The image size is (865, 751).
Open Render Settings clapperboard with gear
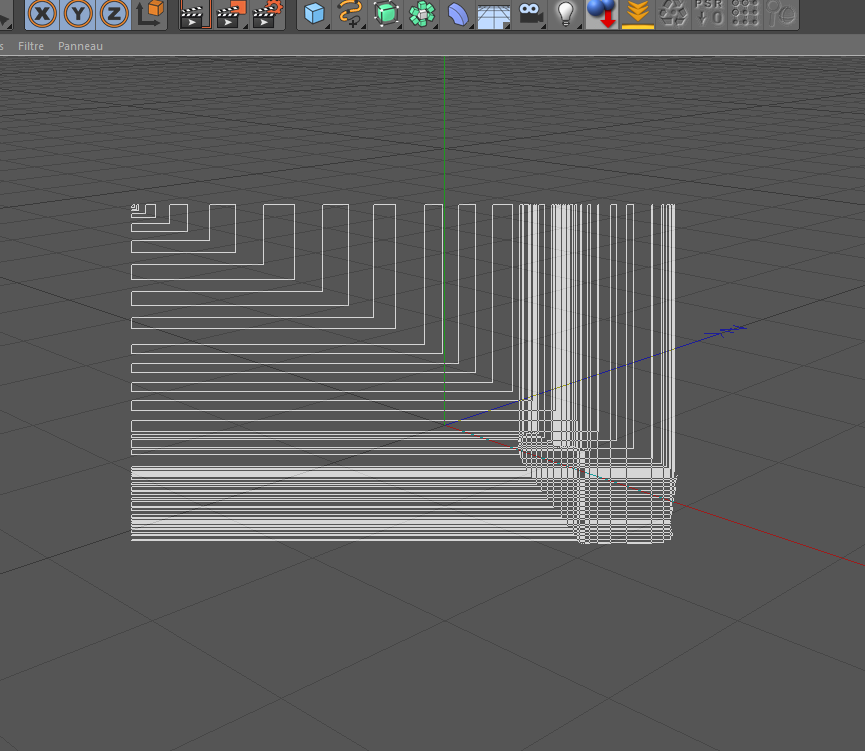pos(268,13)
